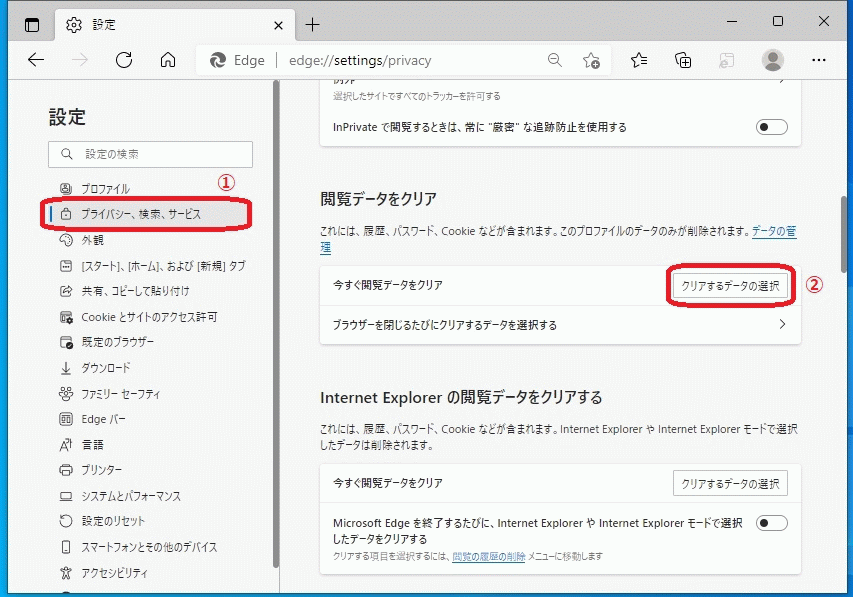Viewport: 853px width, 597px height.
Task: Click the tab actions menu icon
Action: click(32, 25)
